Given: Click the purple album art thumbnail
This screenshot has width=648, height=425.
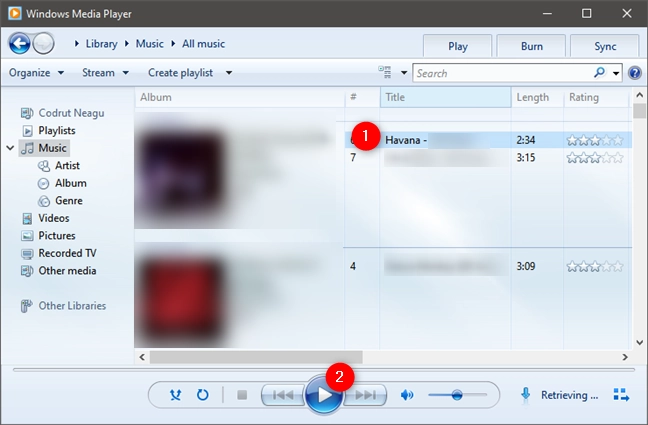Looking at the screenshot, I should click(x=182, y=170).
